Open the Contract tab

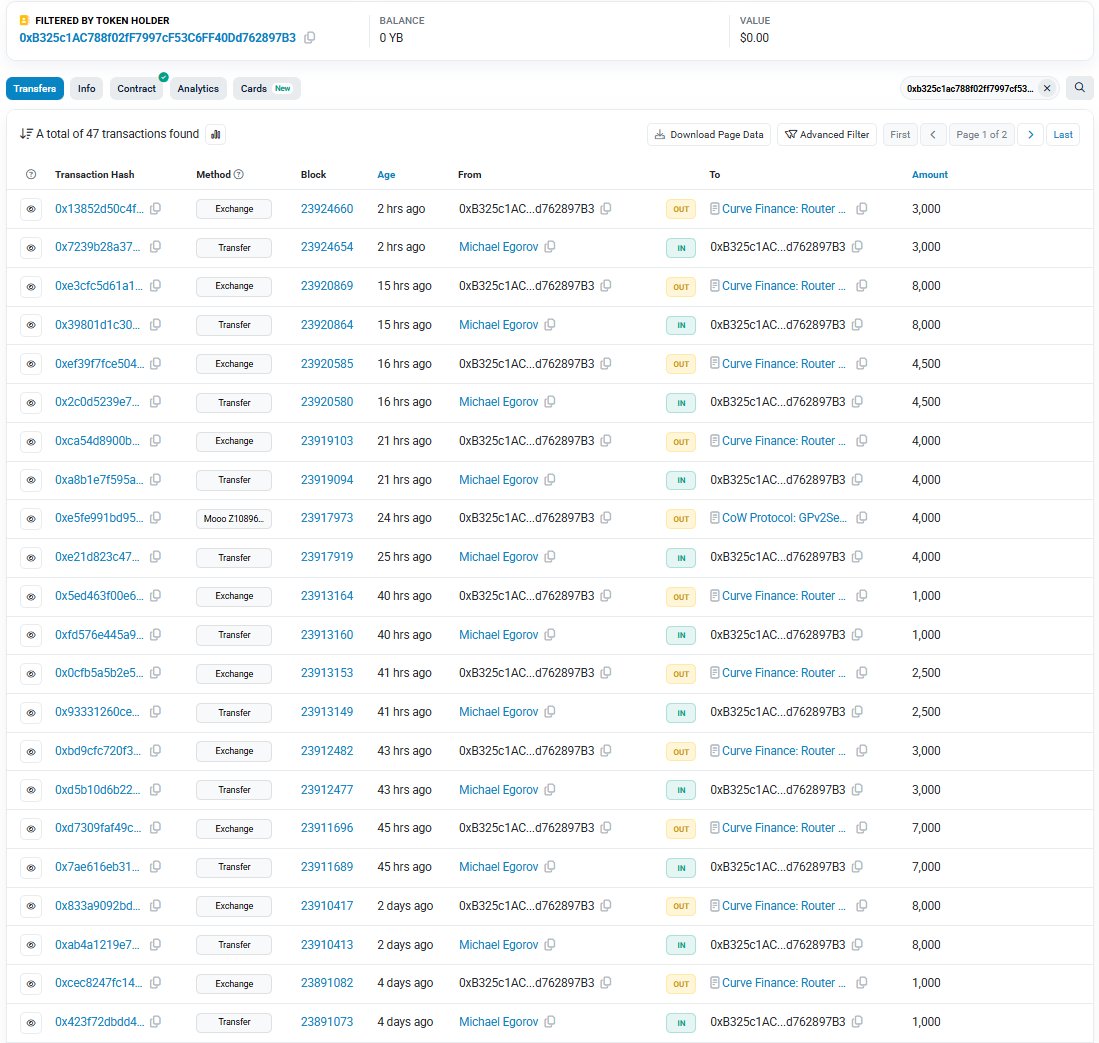(x=137, y=88)
